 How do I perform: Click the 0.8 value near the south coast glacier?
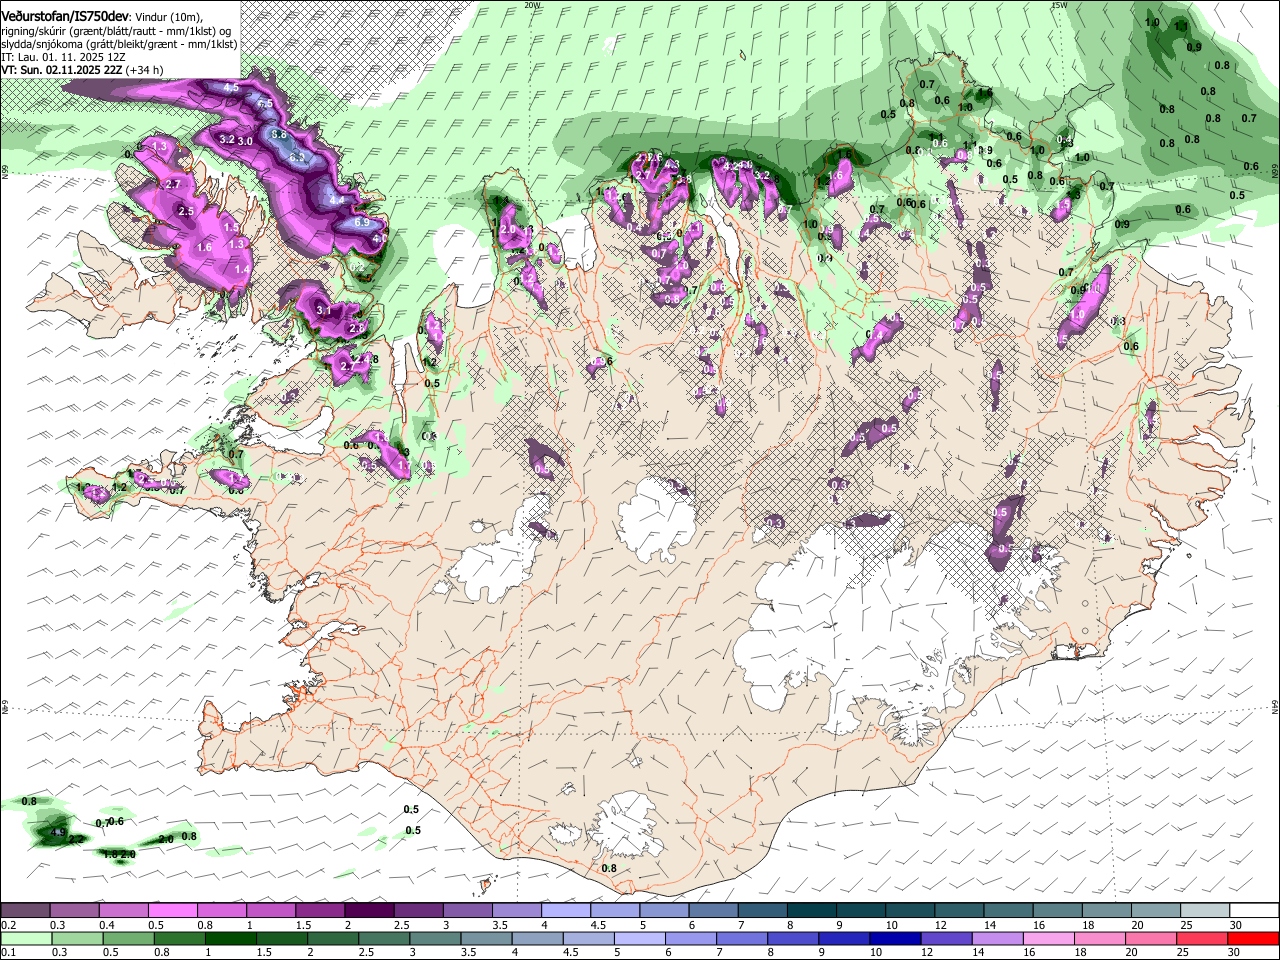click(609, 868)
